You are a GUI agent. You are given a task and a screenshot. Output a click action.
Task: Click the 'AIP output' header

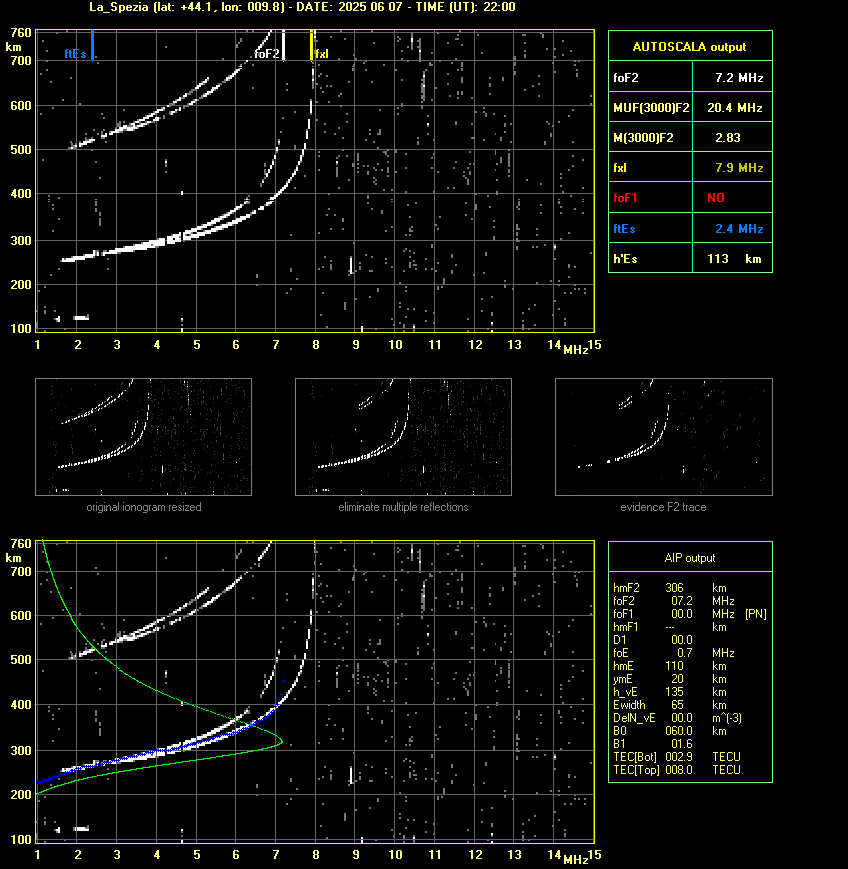coord(690,558)
